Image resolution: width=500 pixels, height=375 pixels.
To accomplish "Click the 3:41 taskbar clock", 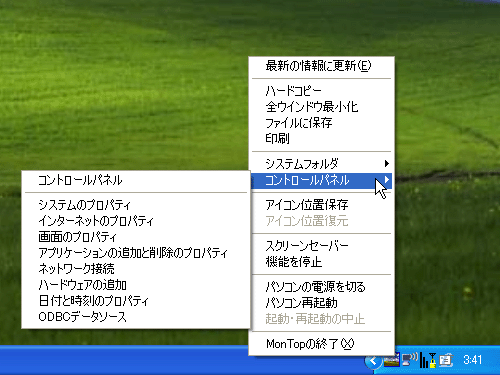I will [x=473, y=360].
